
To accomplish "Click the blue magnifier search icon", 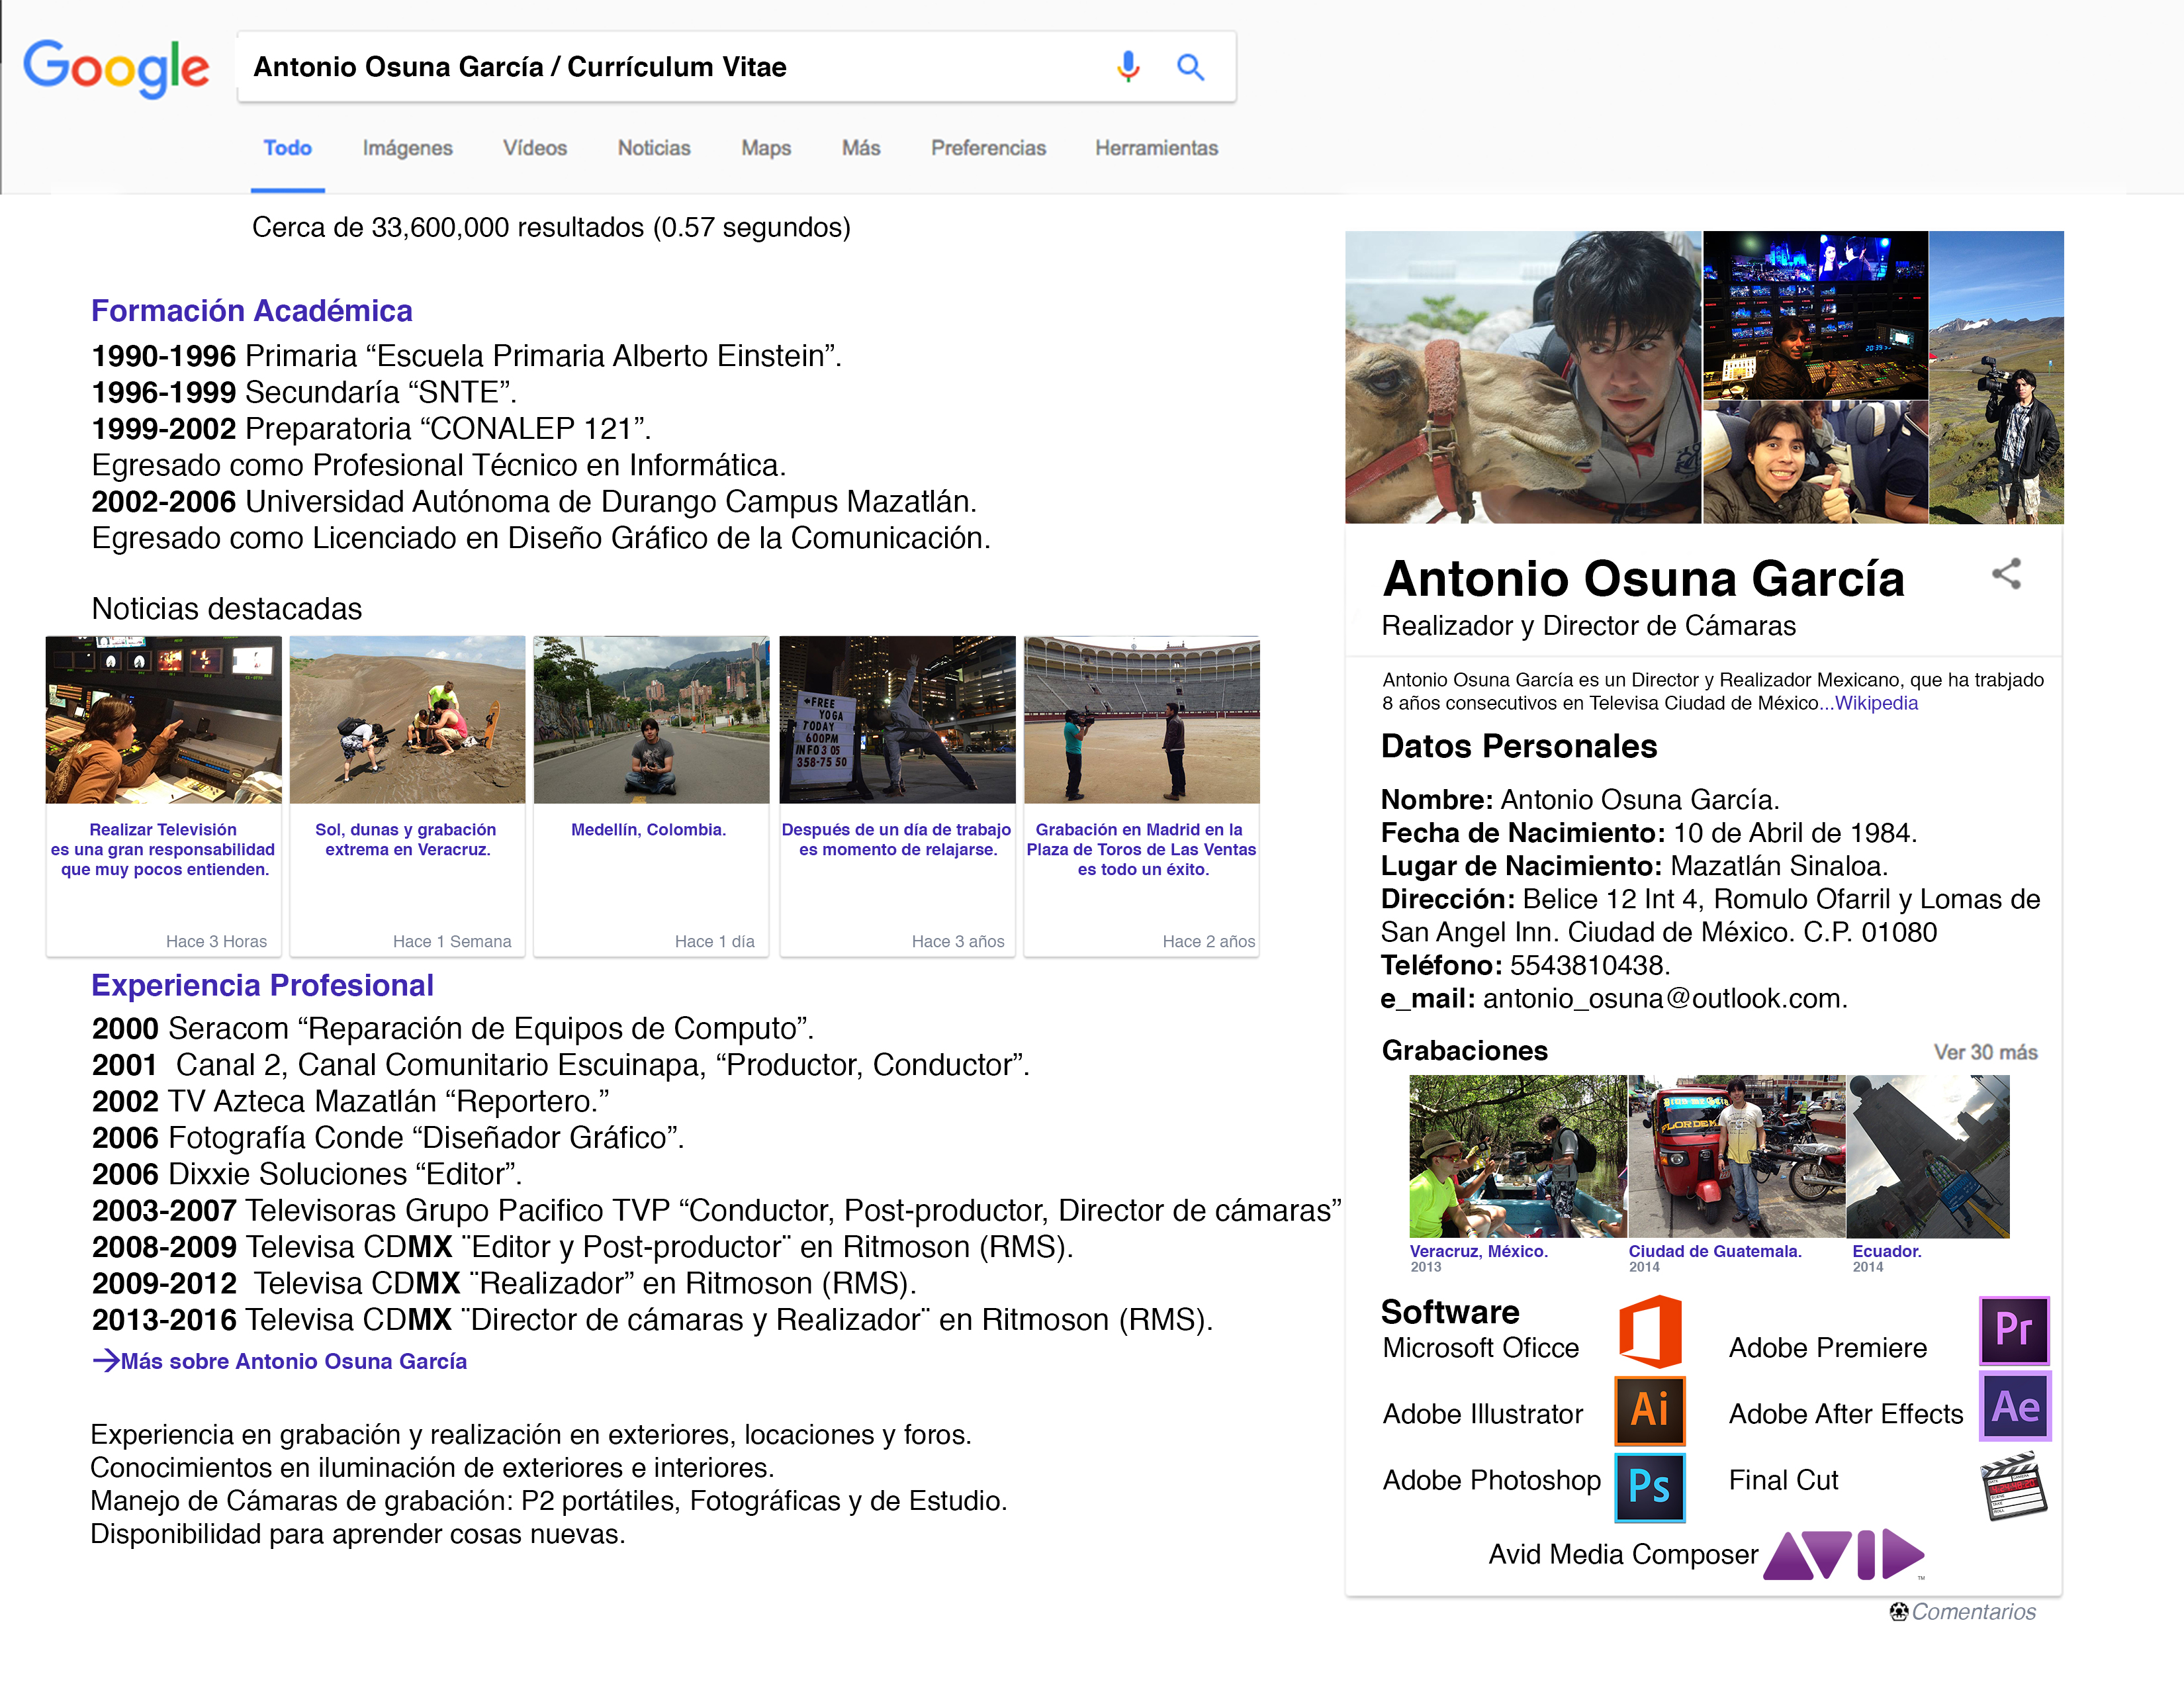I will [x=1190, y=67].
